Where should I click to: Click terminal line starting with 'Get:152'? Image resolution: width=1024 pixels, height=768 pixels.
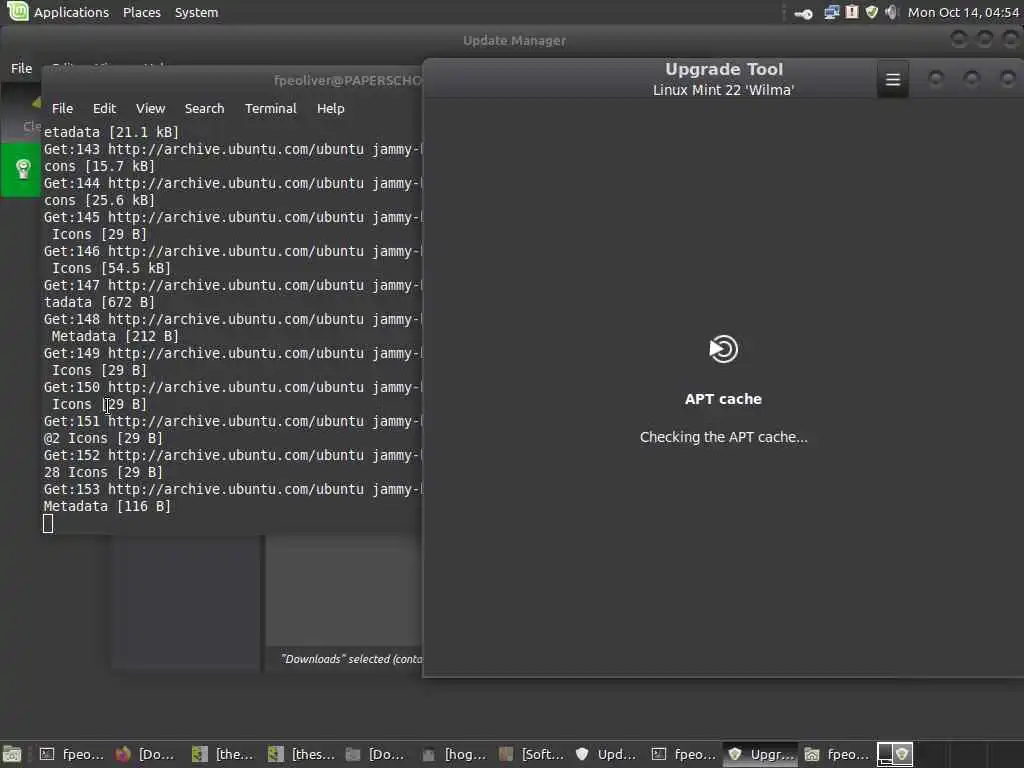232,455
